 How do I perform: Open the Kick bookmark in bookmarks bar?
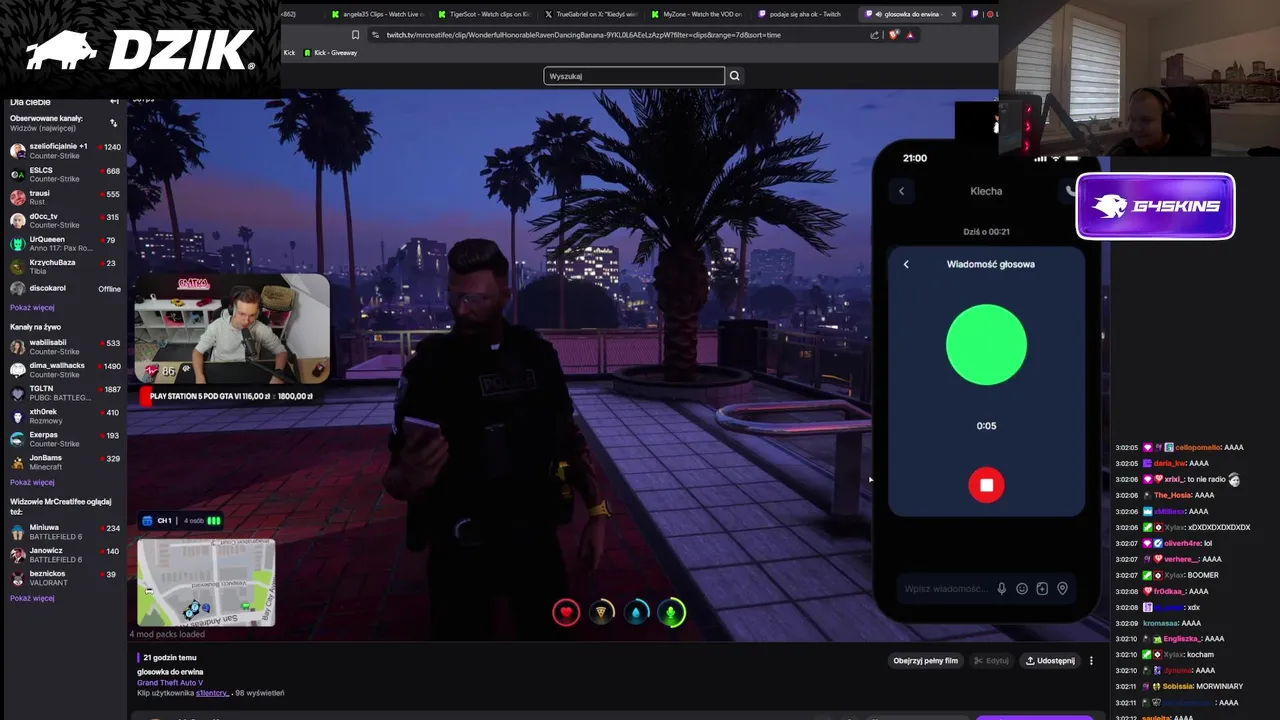click(289, 53)
